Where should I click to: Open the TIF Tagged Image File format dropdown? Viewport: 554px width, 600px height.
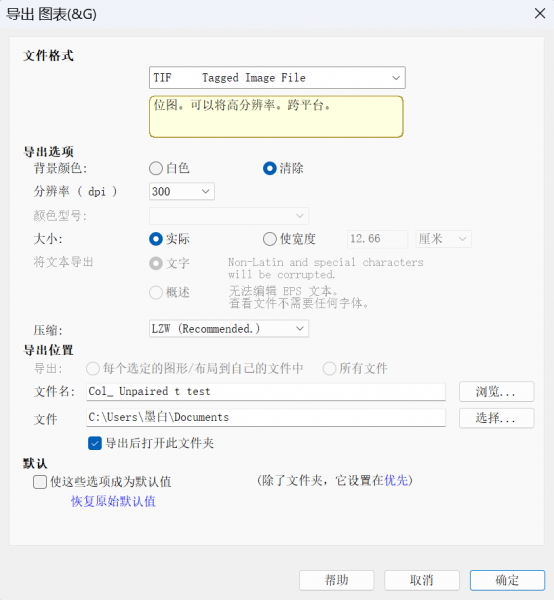click(277, 78)
